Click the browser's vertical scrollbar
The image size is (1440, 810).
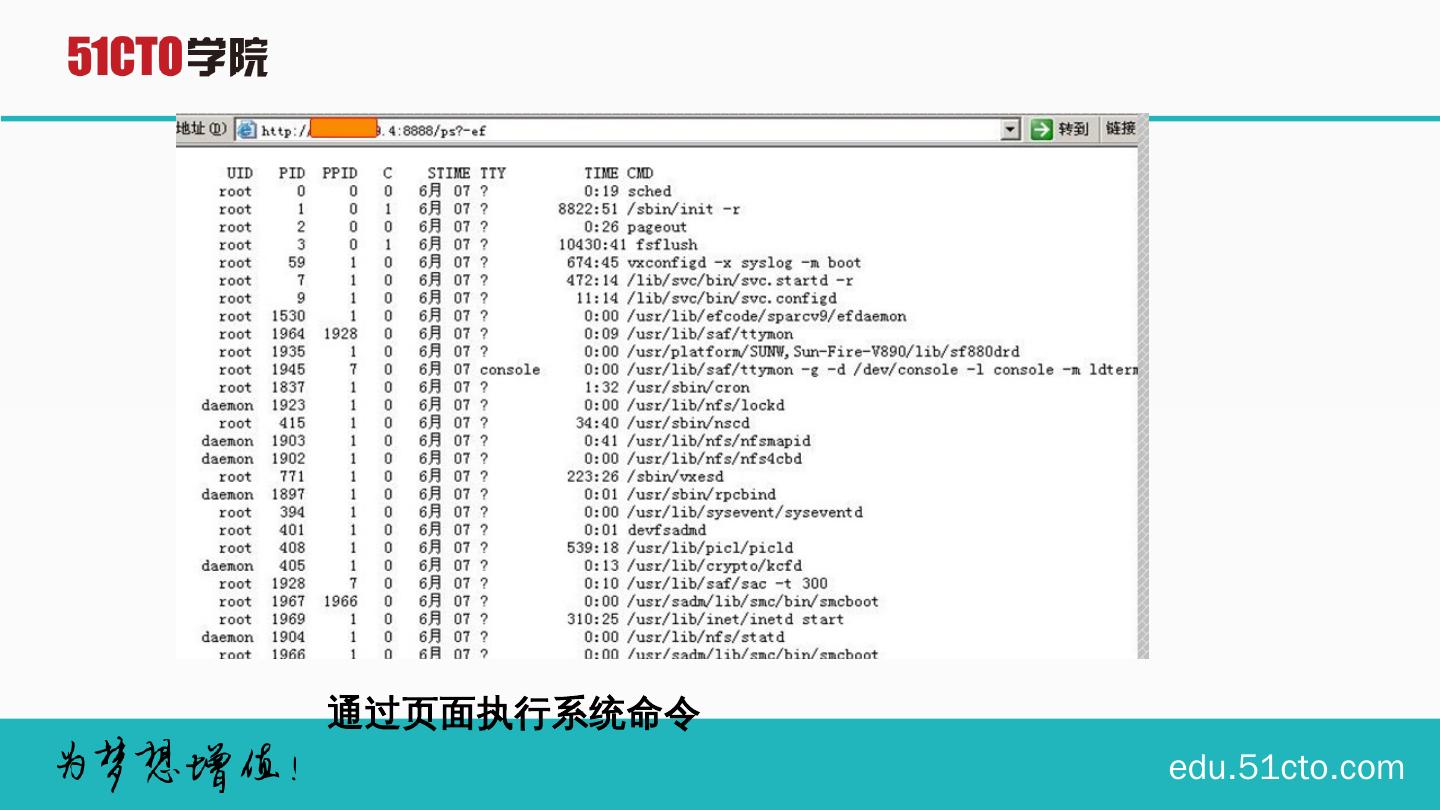click(1143, 400)
